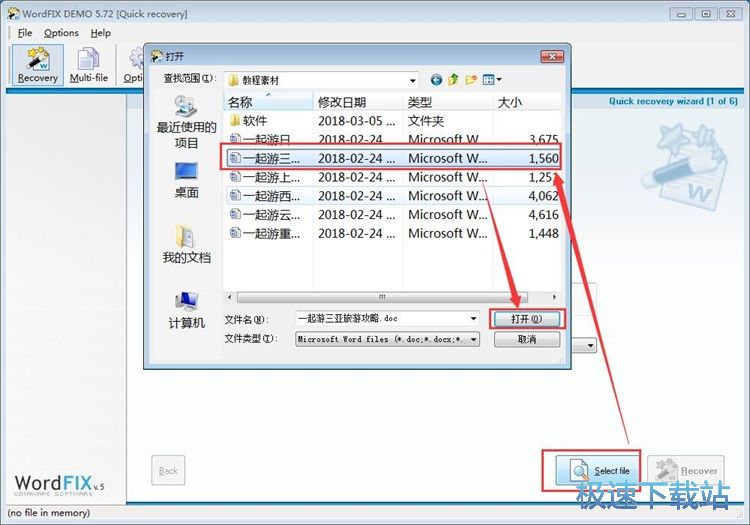
Task: Sort files by 修改日期 column header
Action: (358, 102)
